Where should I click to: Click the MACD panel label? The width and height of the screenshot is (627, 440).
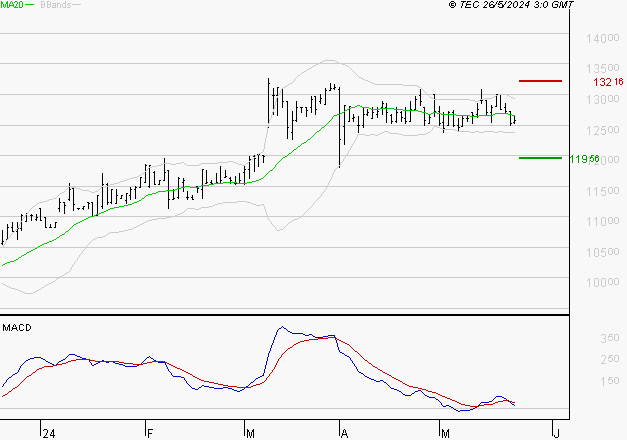pyautogui.click(x=17, y=328)
